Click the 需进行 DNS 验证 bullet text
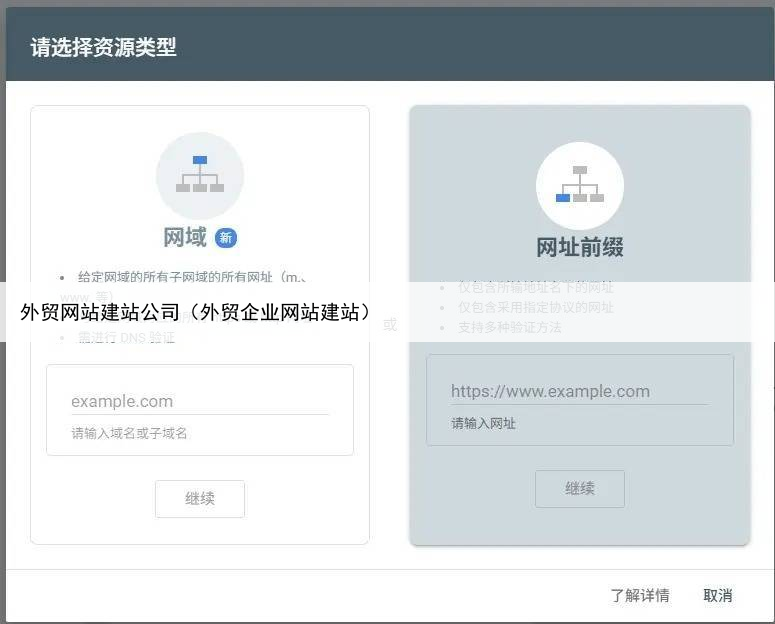 126,338
